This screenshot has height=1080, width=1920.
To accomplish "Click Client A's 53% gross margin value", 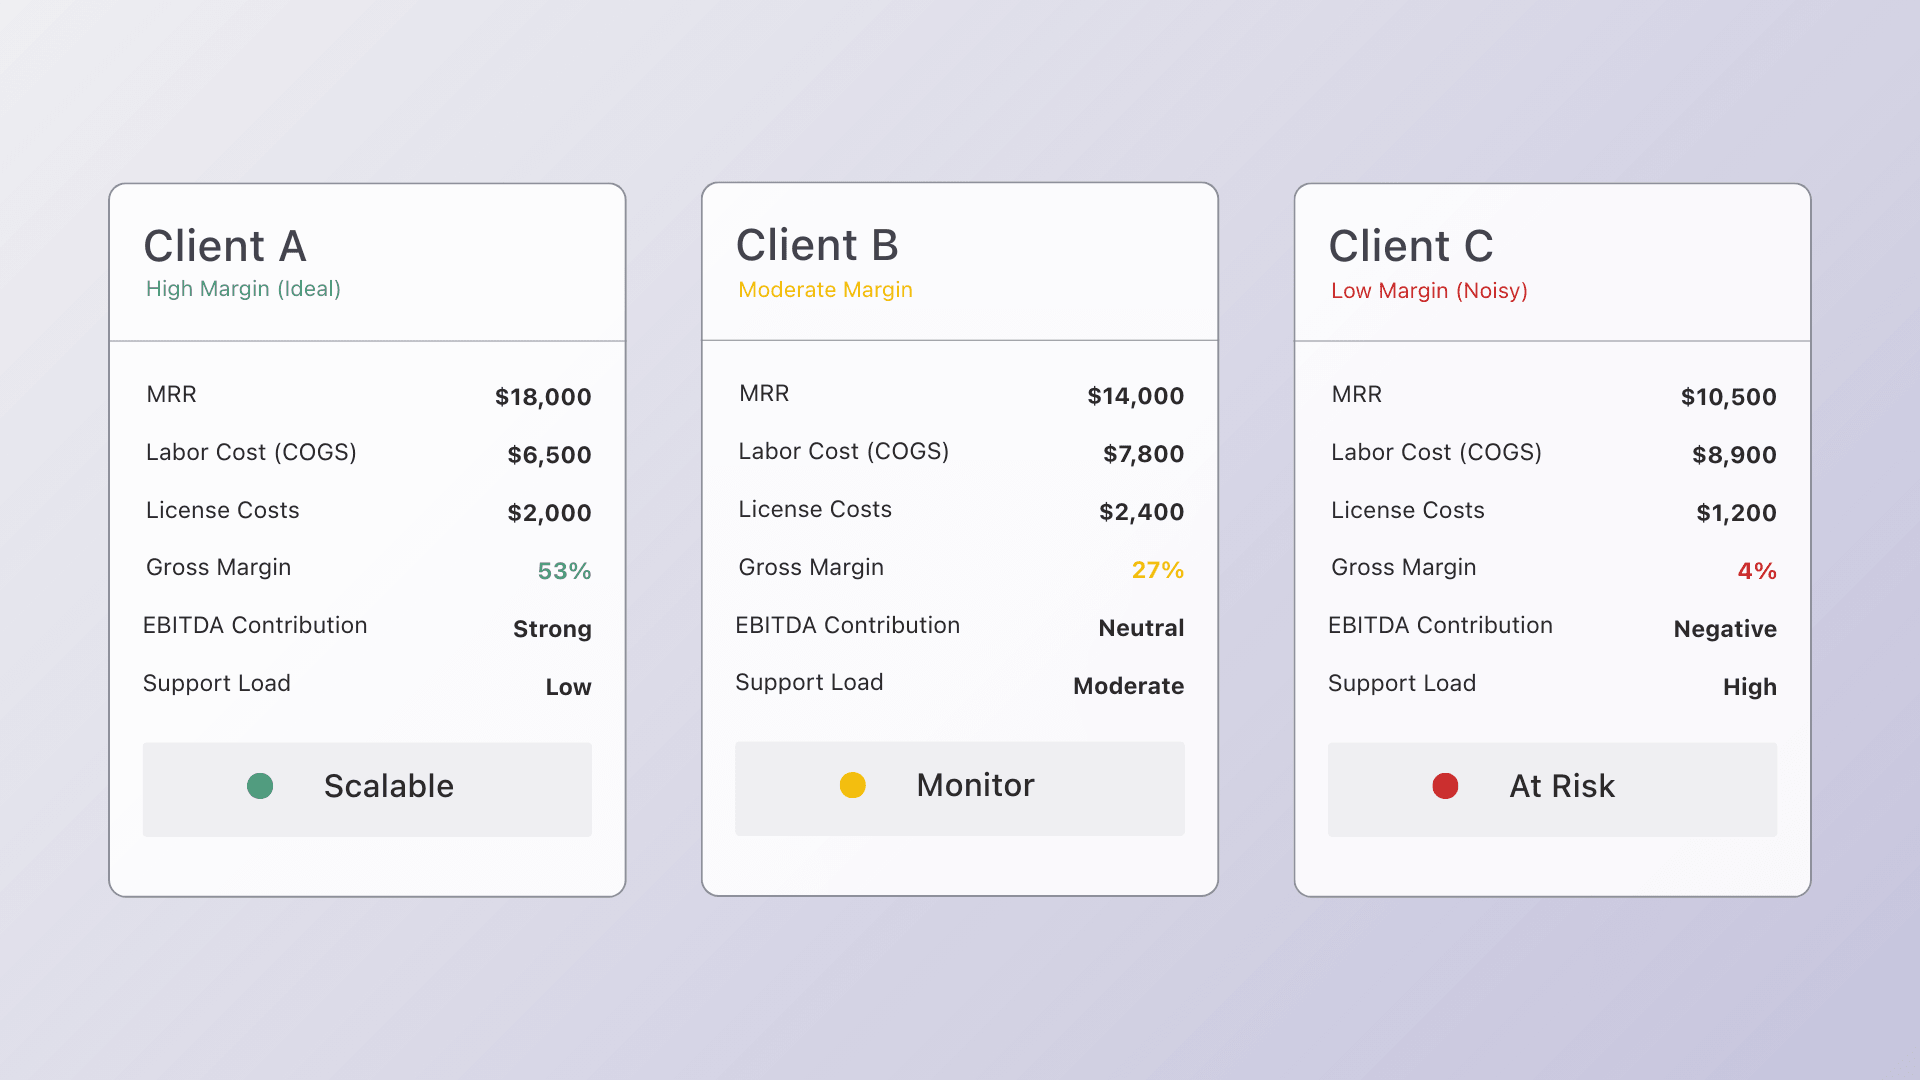I will tap(564, 571).
